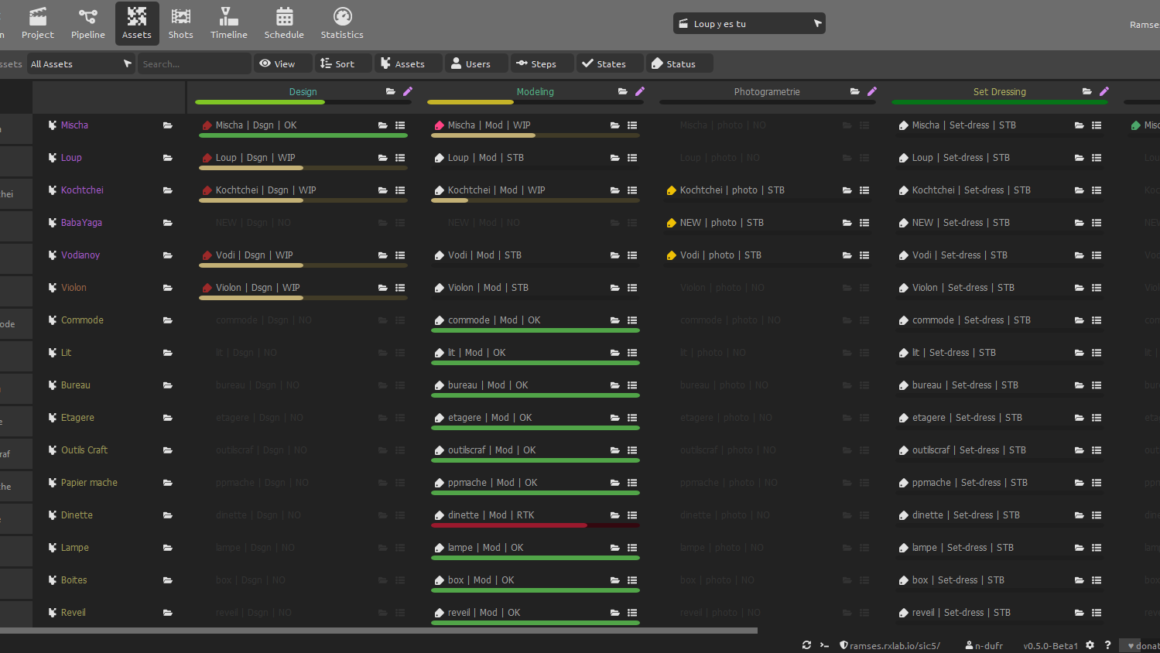
Task: Open the View options menu
Action: click(x=278, y=64)
